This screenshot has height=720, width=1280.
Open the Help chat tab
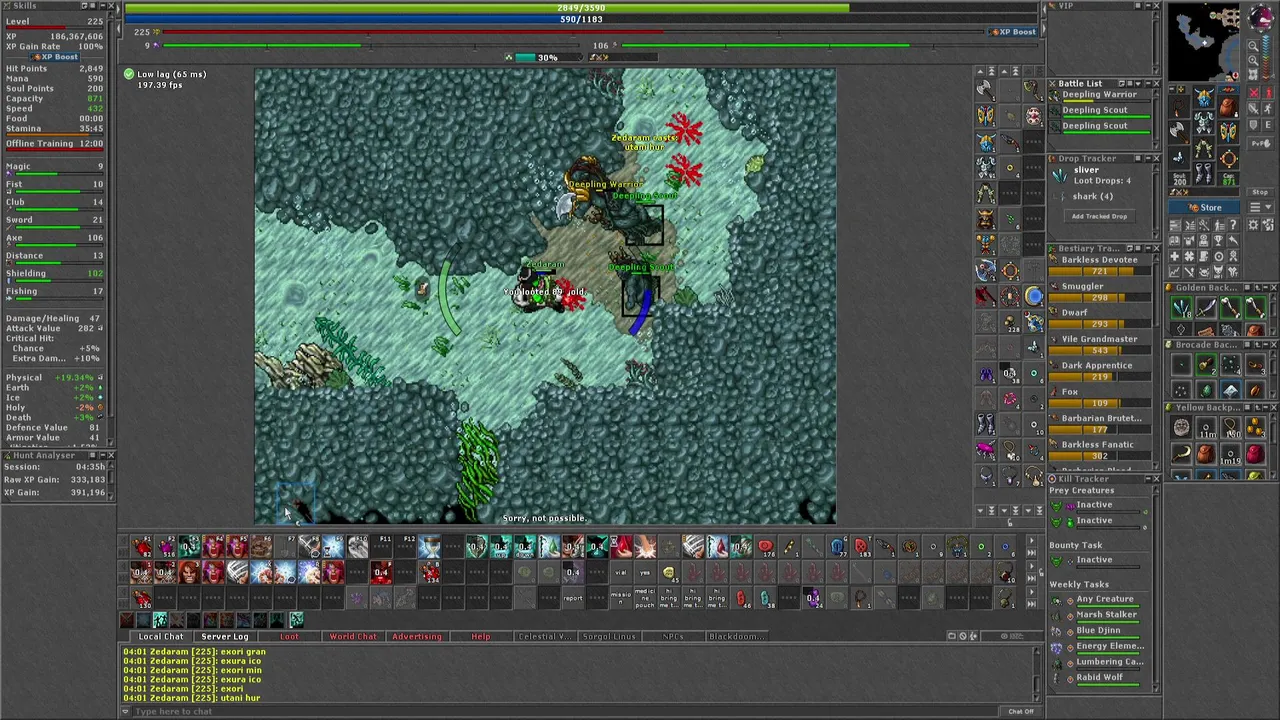pos(481,636)
